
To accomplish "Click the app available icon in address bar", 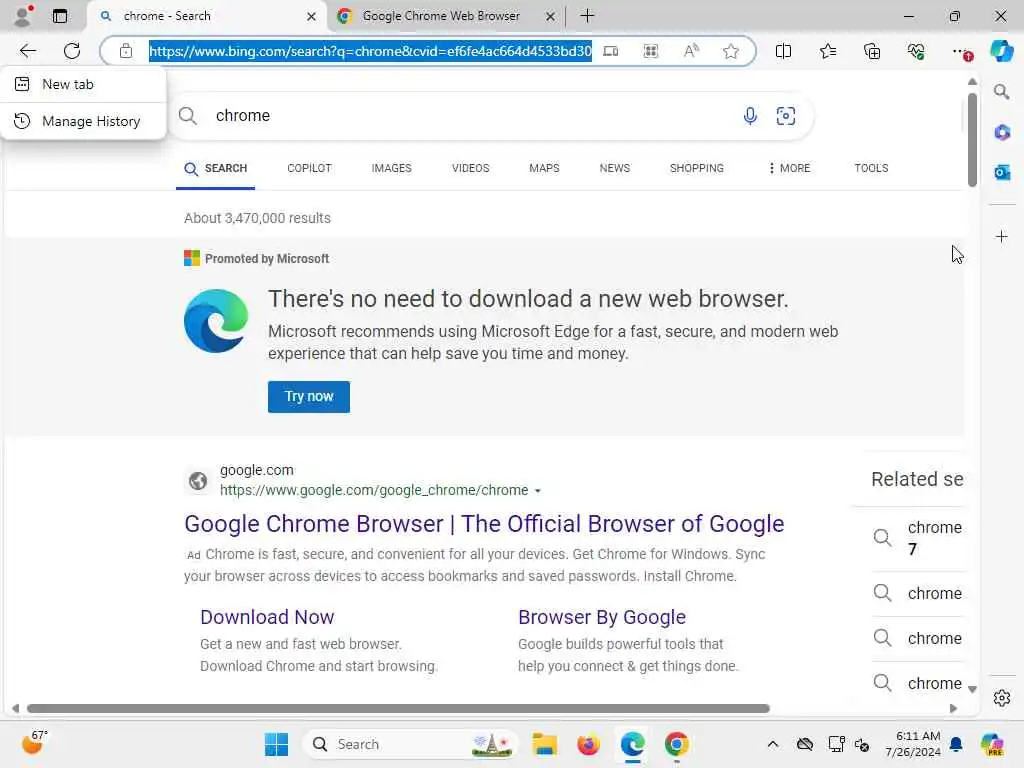I will pyautogui.click(x=611, y=51).
